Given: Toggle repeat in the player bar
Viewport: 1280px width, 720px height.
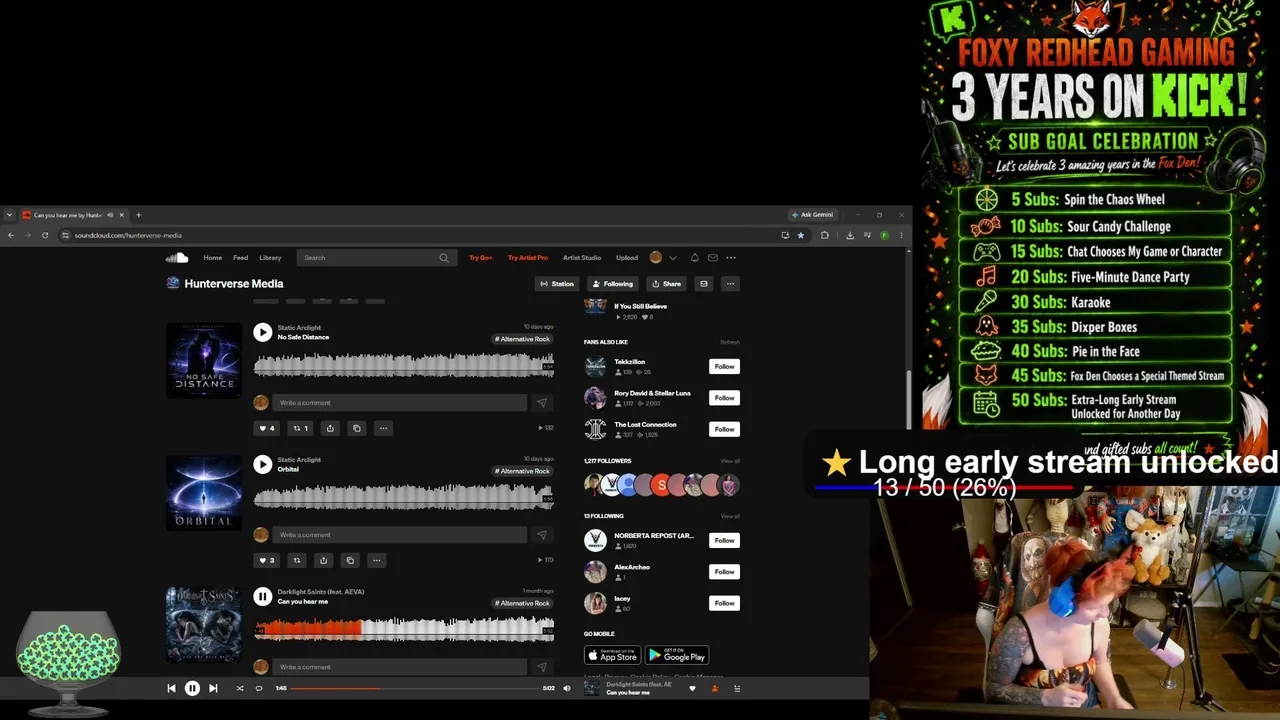Looking at the screenshot, I should click(259, 688).
